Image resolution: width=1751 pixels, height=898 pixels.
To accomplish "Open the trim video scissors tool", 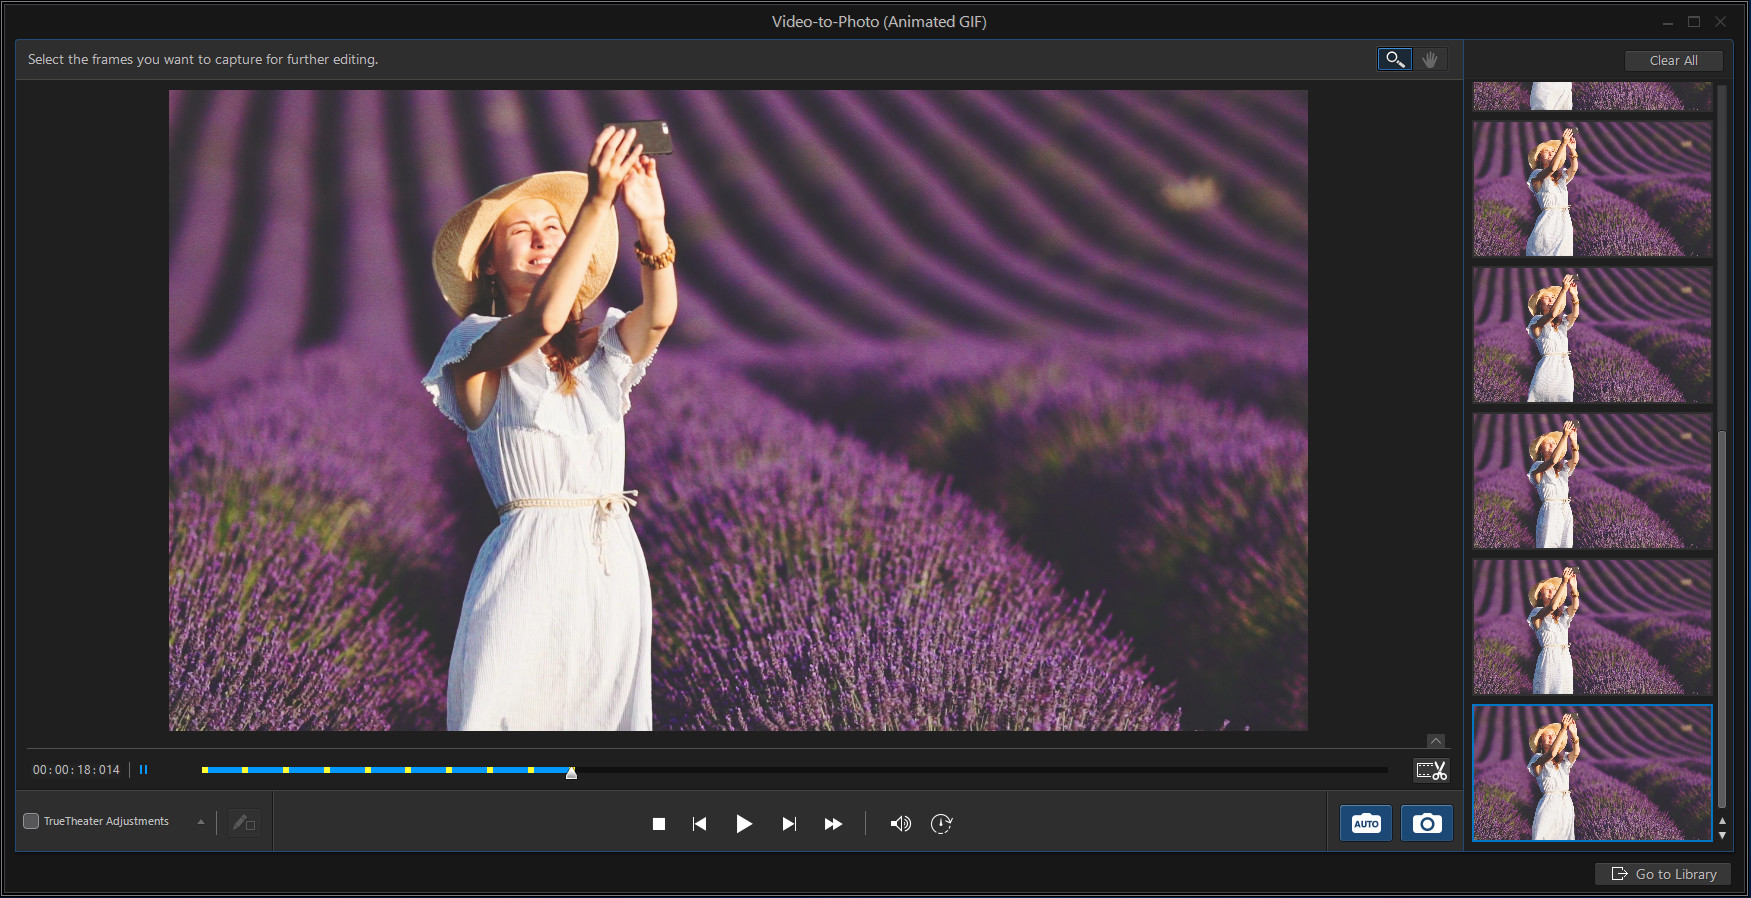I will coord(1432,770).
